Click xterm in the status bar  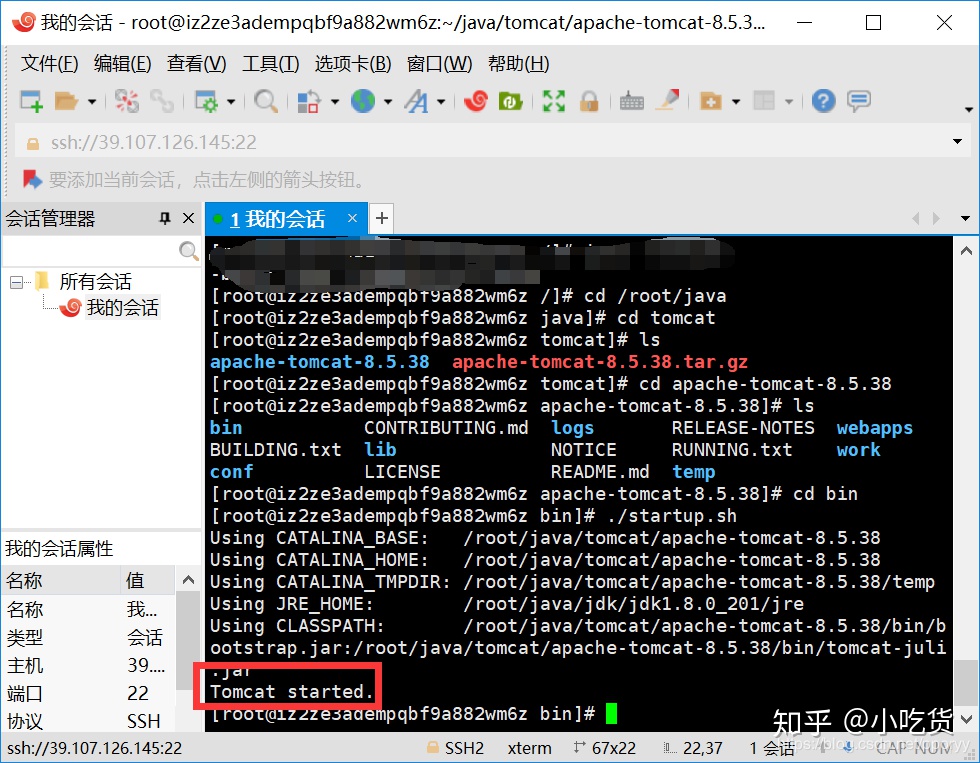(x=529, y=748)
